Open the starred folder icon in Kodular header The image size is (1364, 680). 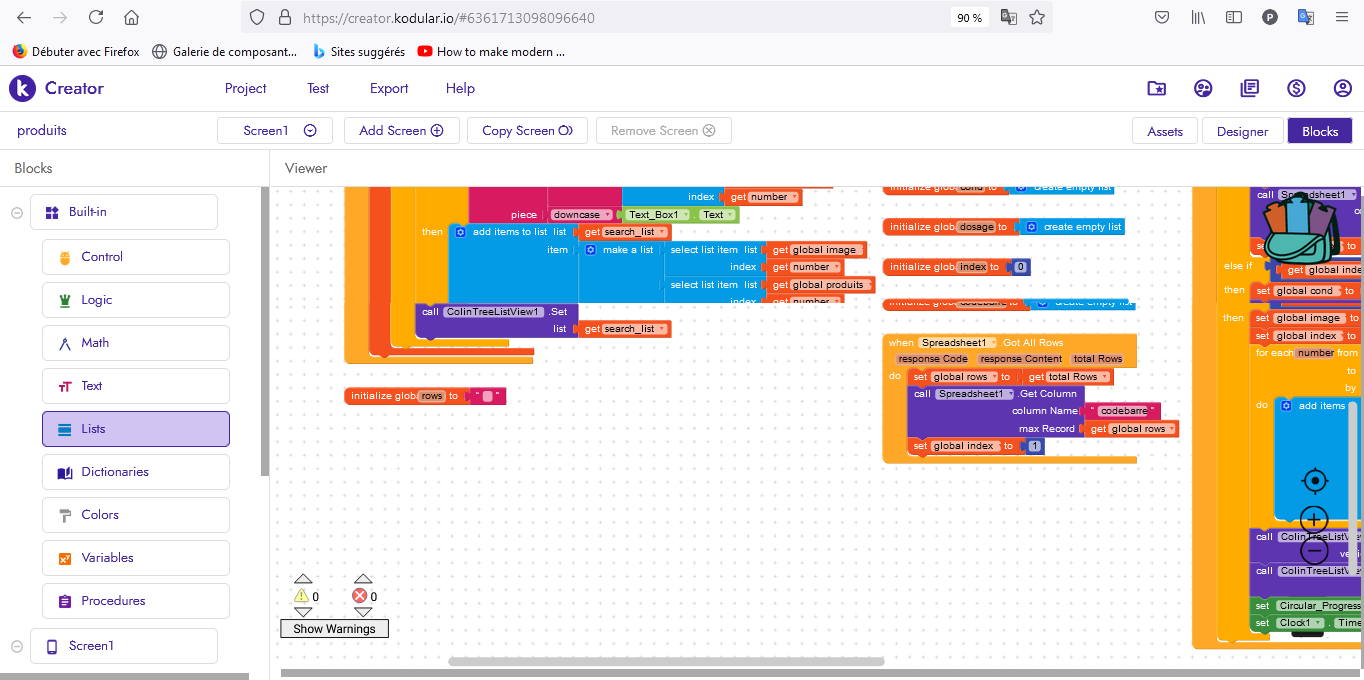pos(1156,88)
